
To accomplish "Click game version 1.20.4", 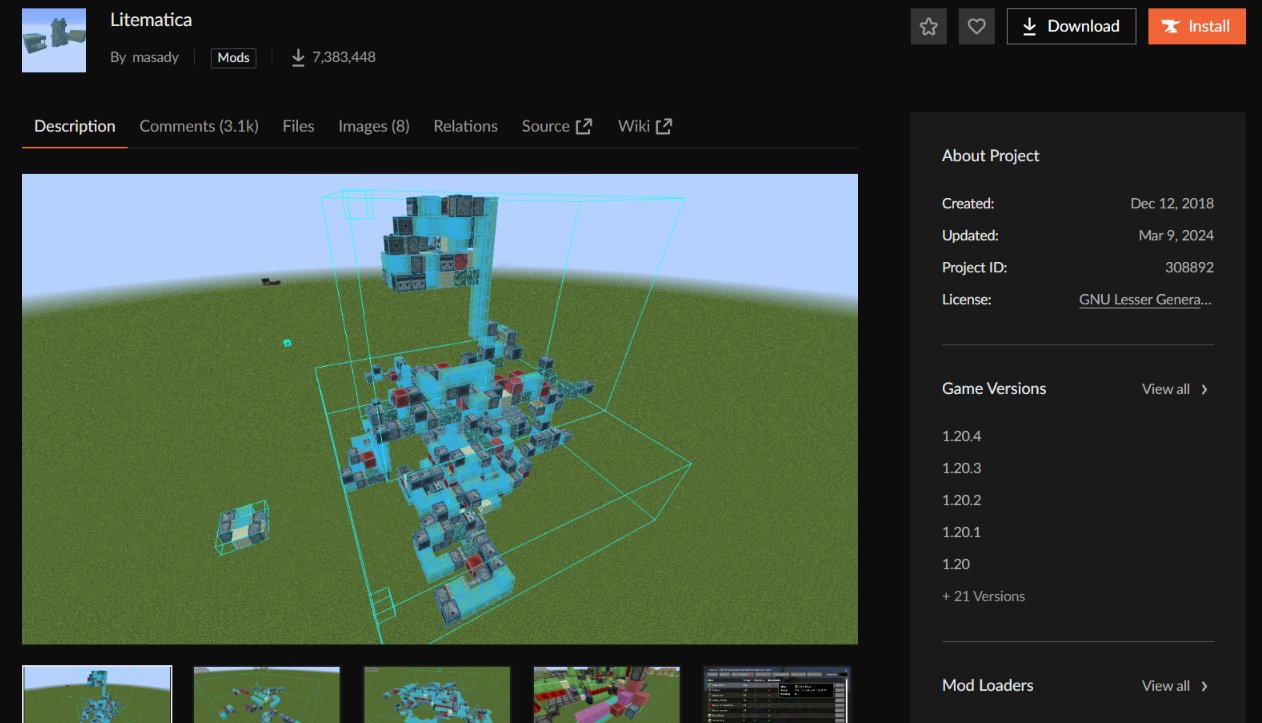I will click(962, 436).
